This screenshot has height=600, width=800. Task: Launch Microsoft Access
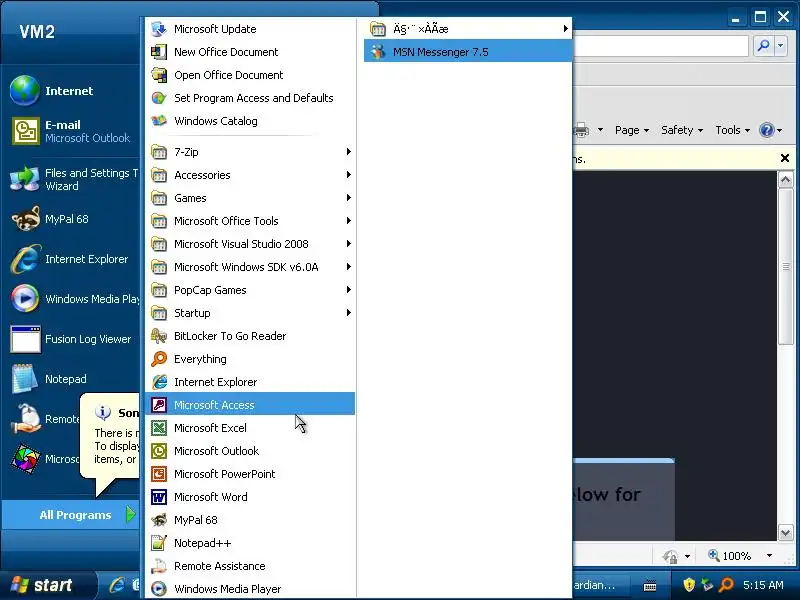[x=250, y=405]
